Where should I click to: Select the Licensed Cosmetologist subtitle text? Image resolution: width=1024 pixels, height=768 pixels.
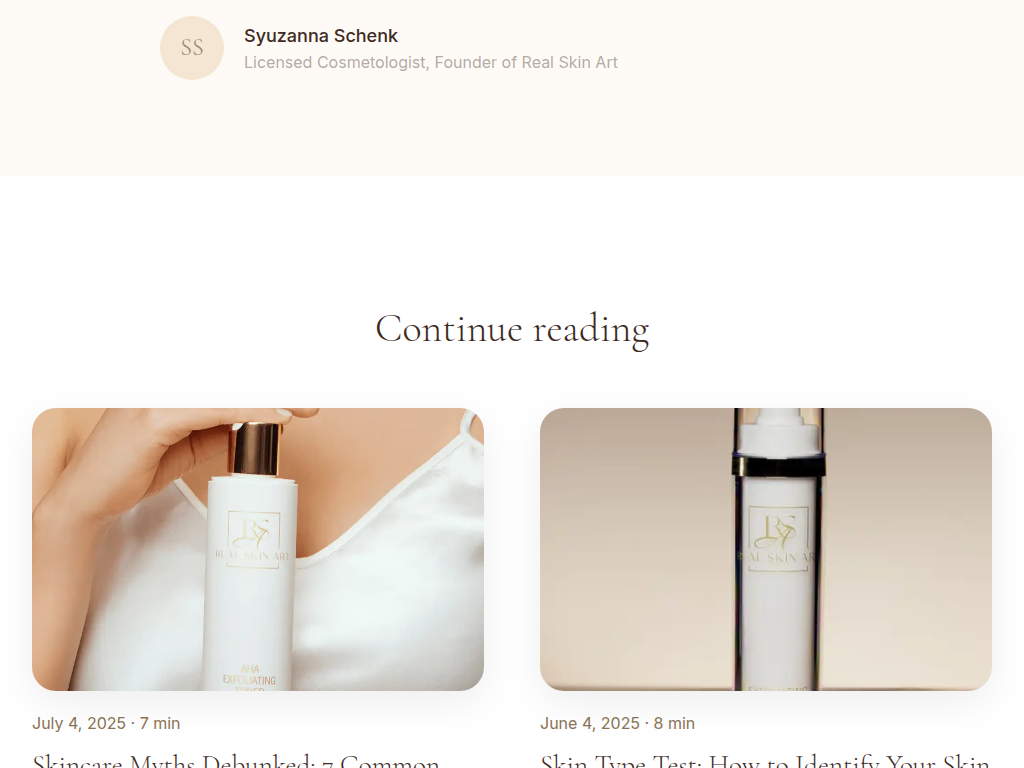[431, 63]
